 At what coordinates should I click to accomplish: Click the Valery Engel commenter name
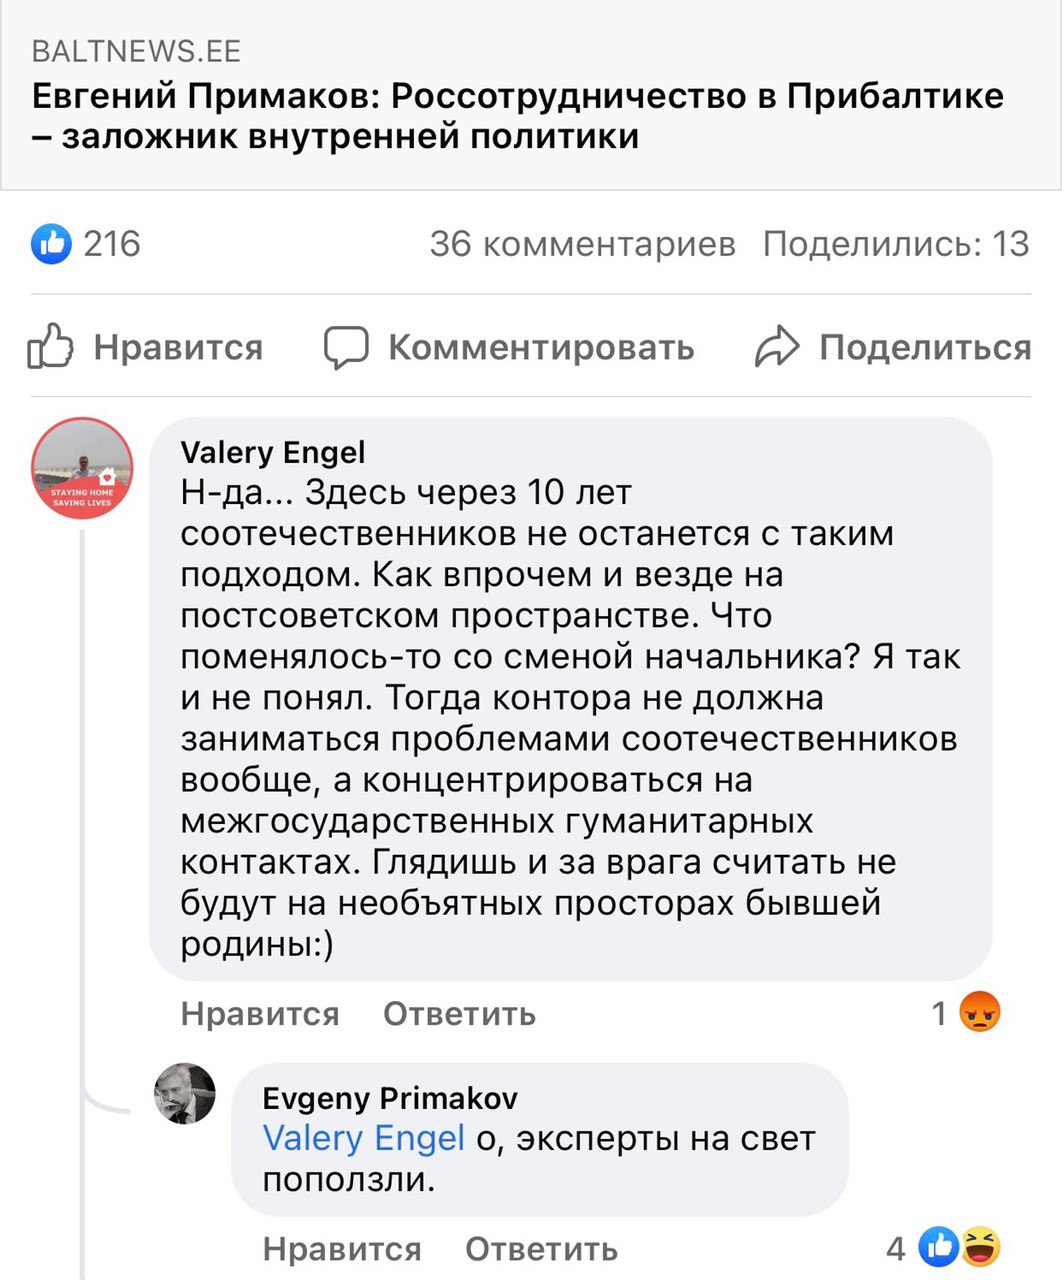[272, 453]
